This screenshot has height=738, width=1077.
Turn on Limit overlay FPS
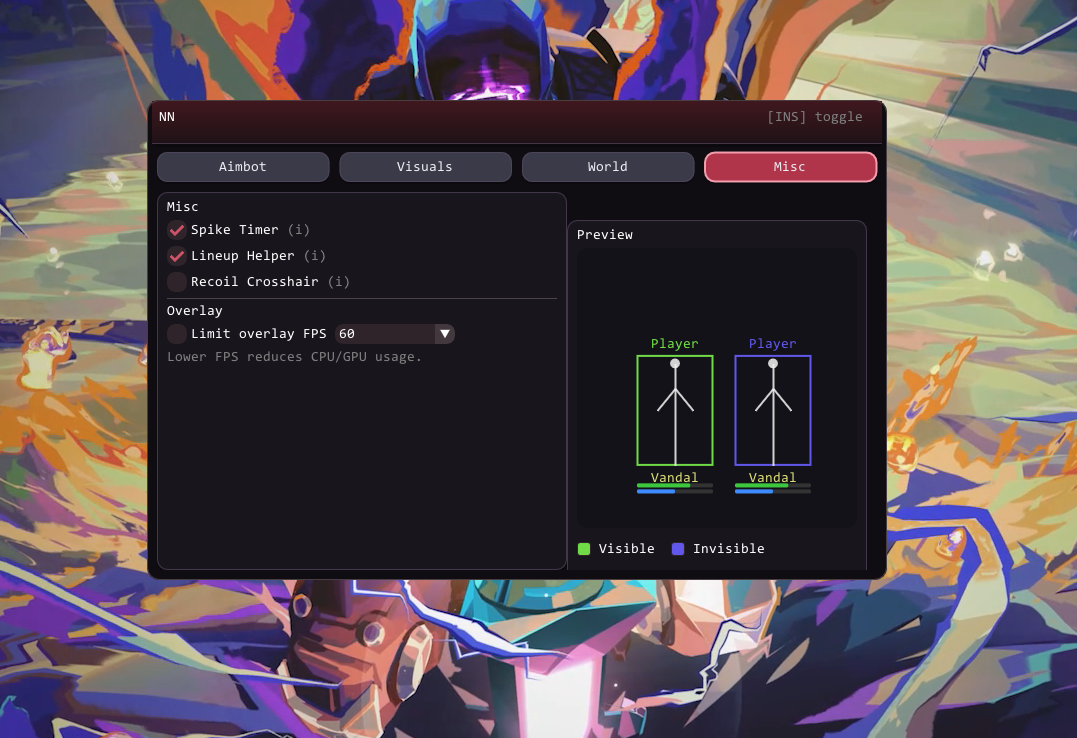pyautogui.click(x=177, y=334)
